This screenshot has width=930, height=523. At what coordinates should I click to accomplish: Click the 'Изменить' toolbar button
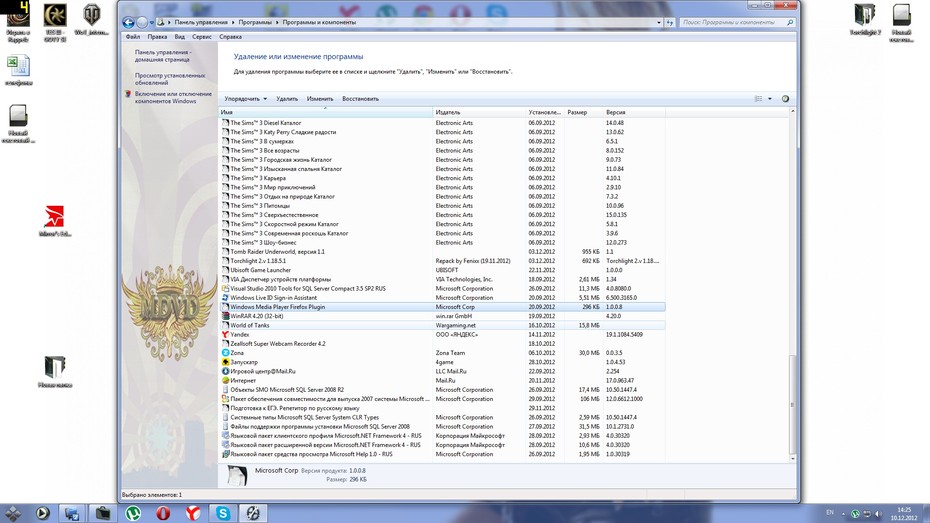pos(320,99)
